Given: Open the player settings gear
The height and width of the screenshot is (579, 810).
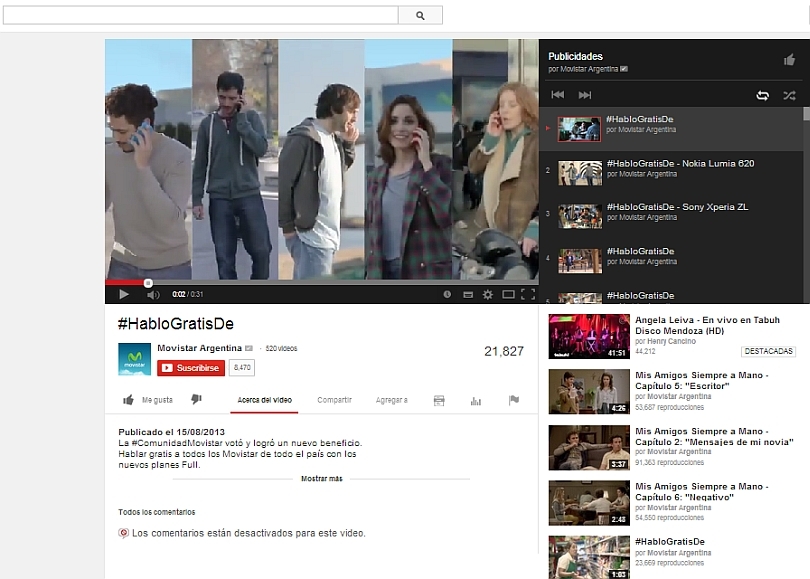Looking at the screenshot, I should pyautogui.click(x=488, y=294).
